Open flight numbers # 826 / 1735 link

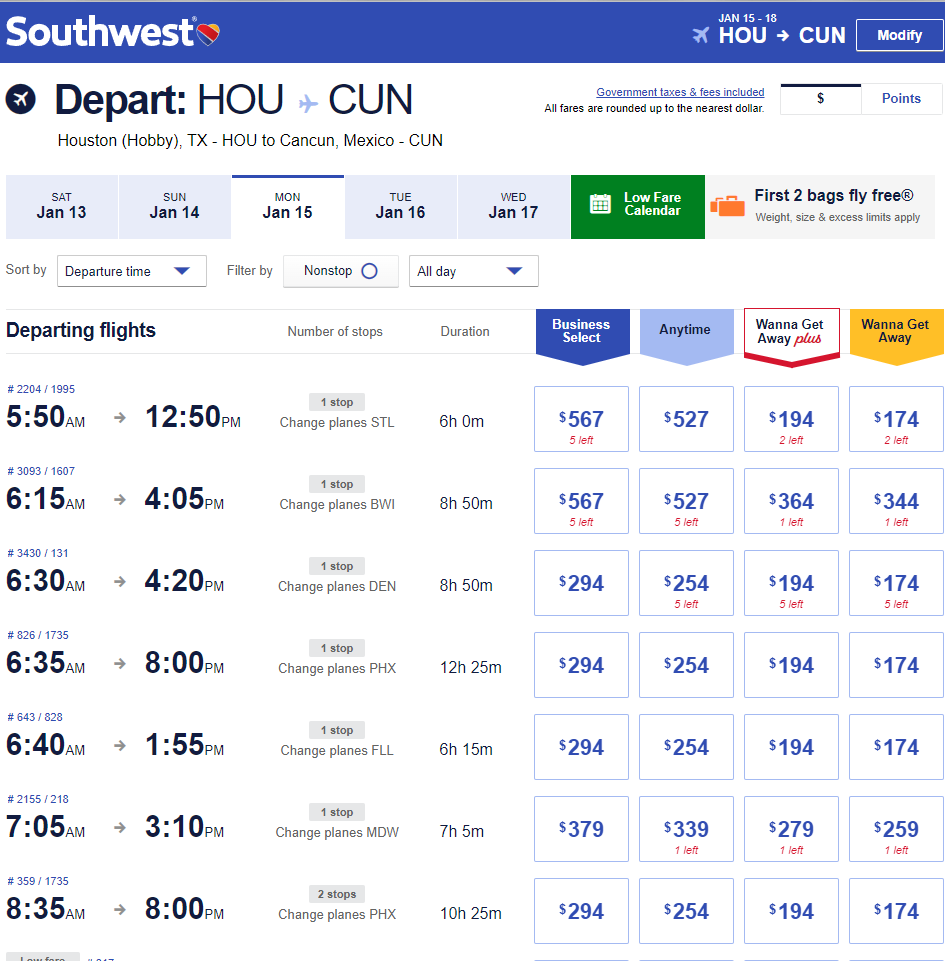(38, 636)
